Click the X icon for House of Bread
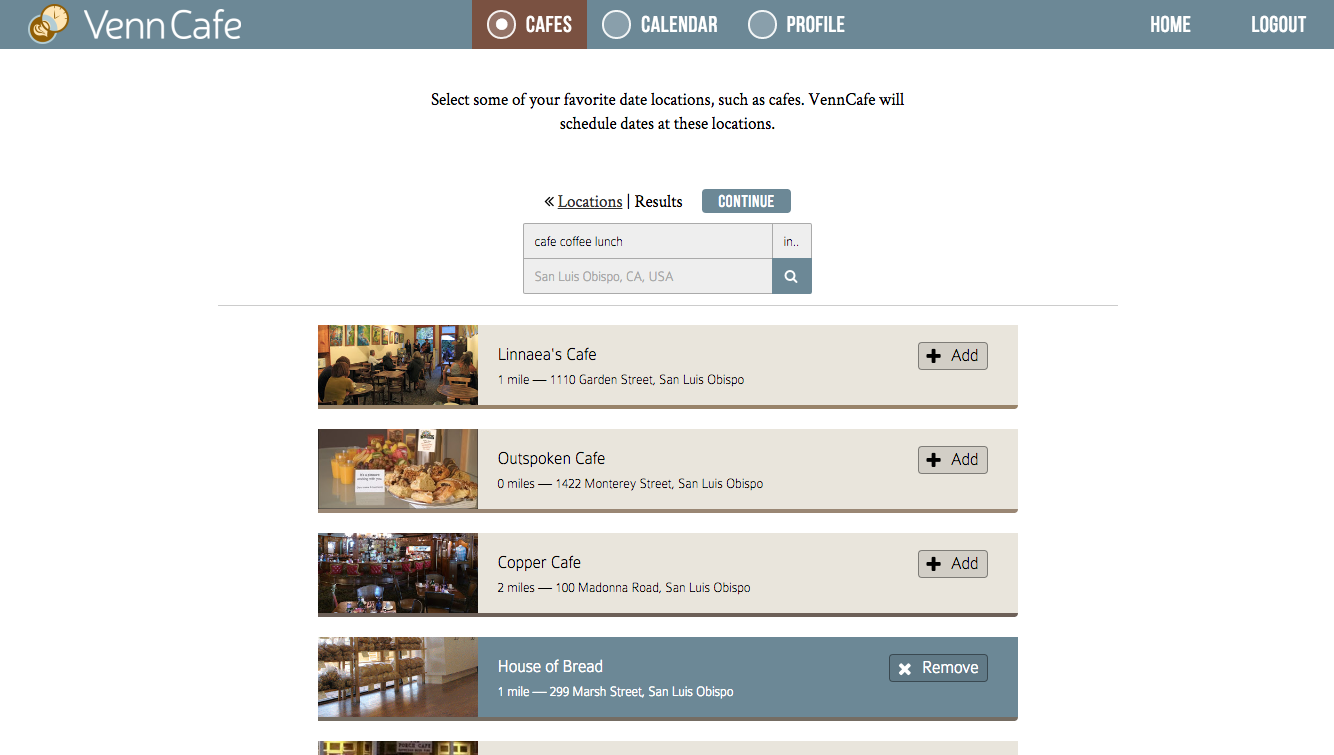This screenshot has width=1334, height=755. [x=905, y=668]
